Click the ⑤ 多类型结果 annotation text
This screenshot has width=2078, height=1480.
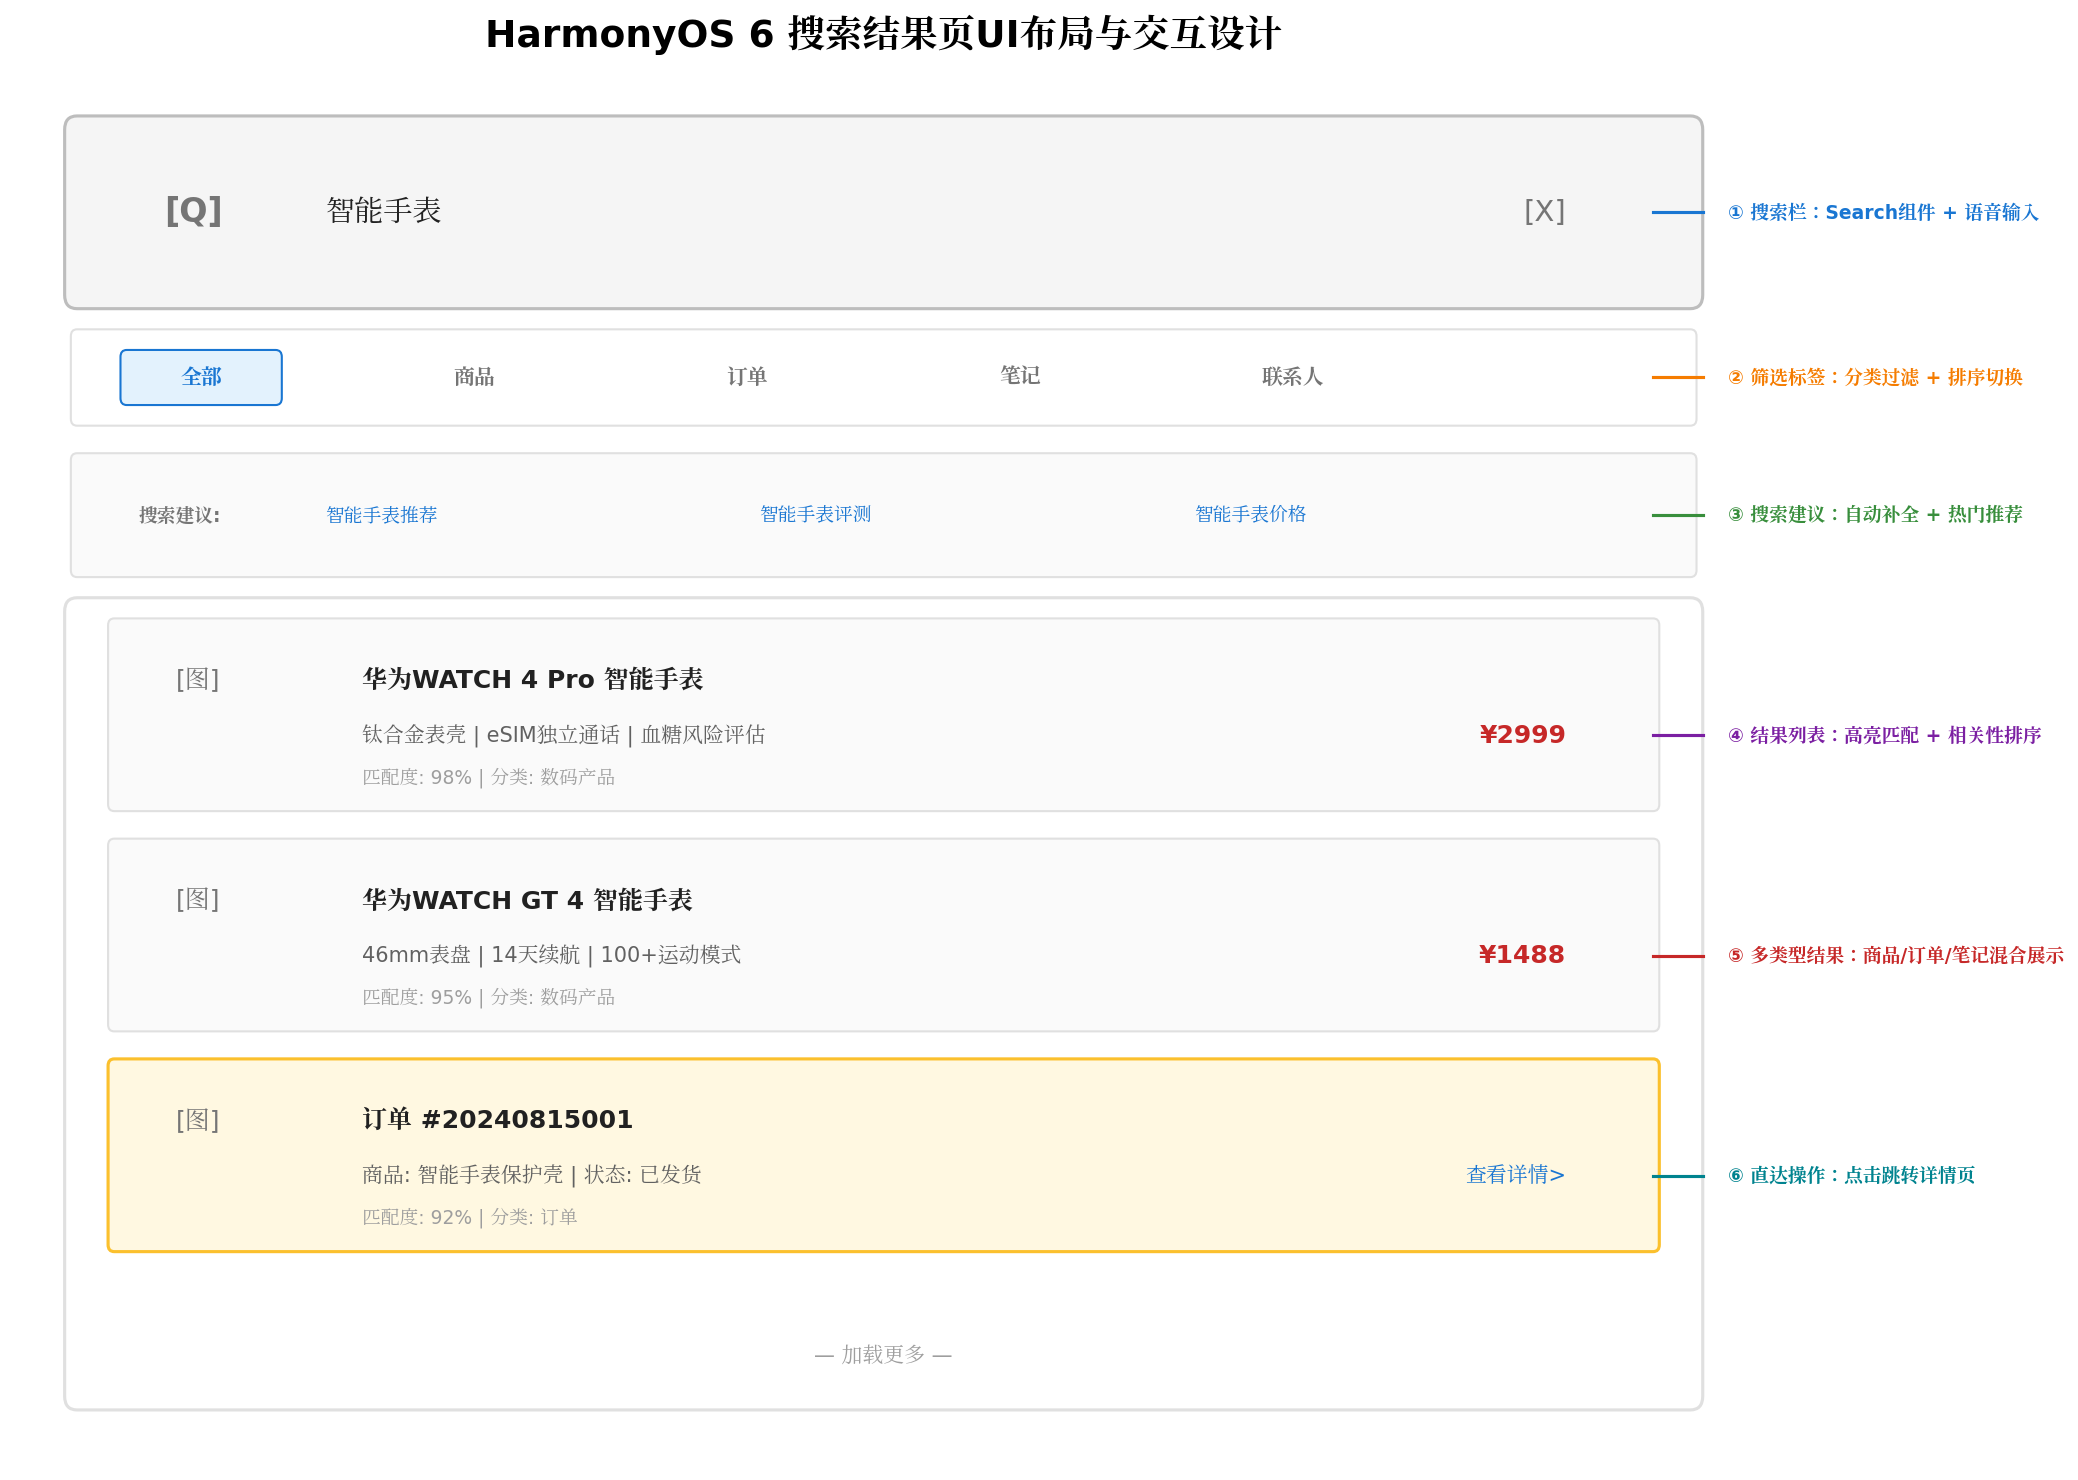[x=1896, y=955]
